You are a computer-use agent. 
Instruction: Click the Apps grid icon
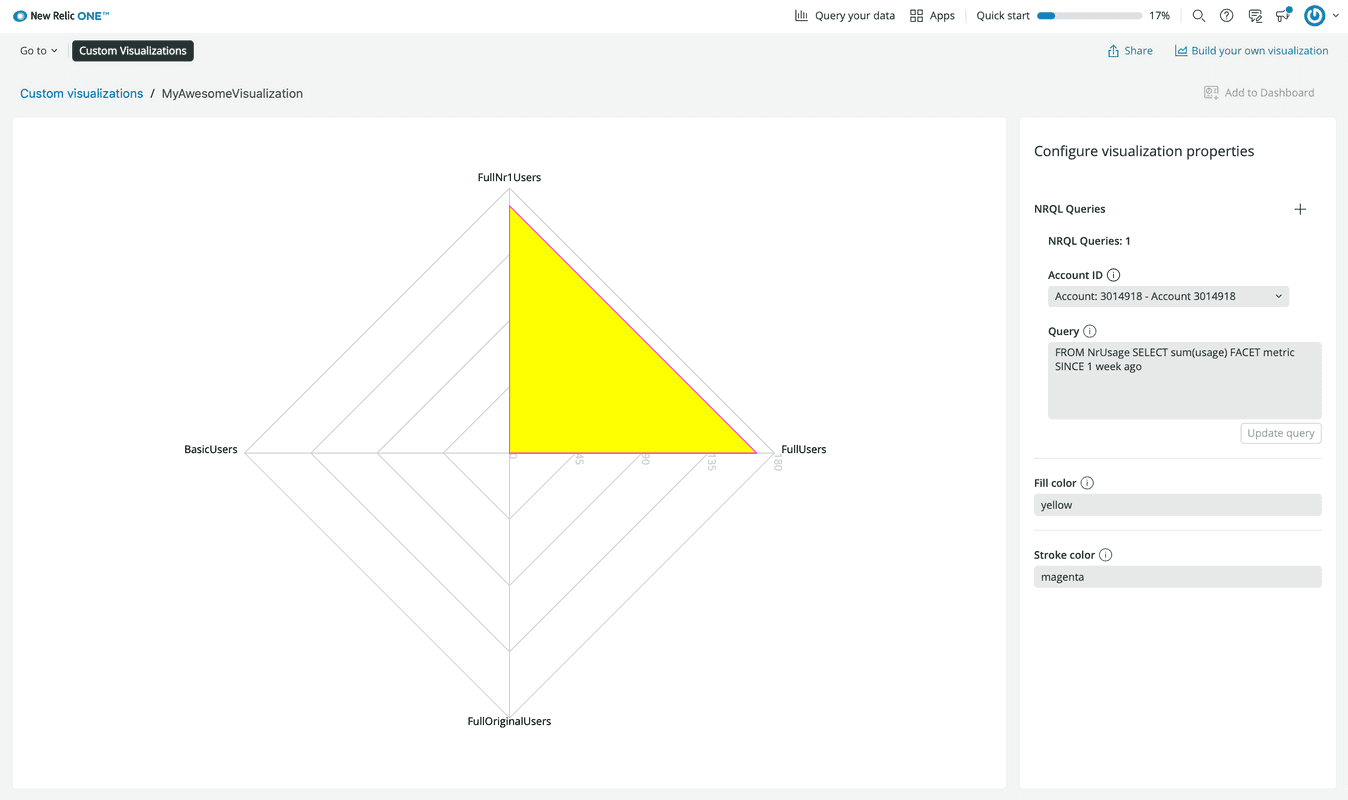click(916, 16)
